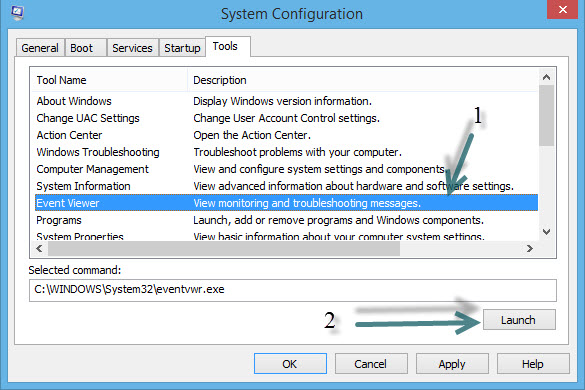Open Help for System Configuration
Screen dimensions: 585x390
533,364
